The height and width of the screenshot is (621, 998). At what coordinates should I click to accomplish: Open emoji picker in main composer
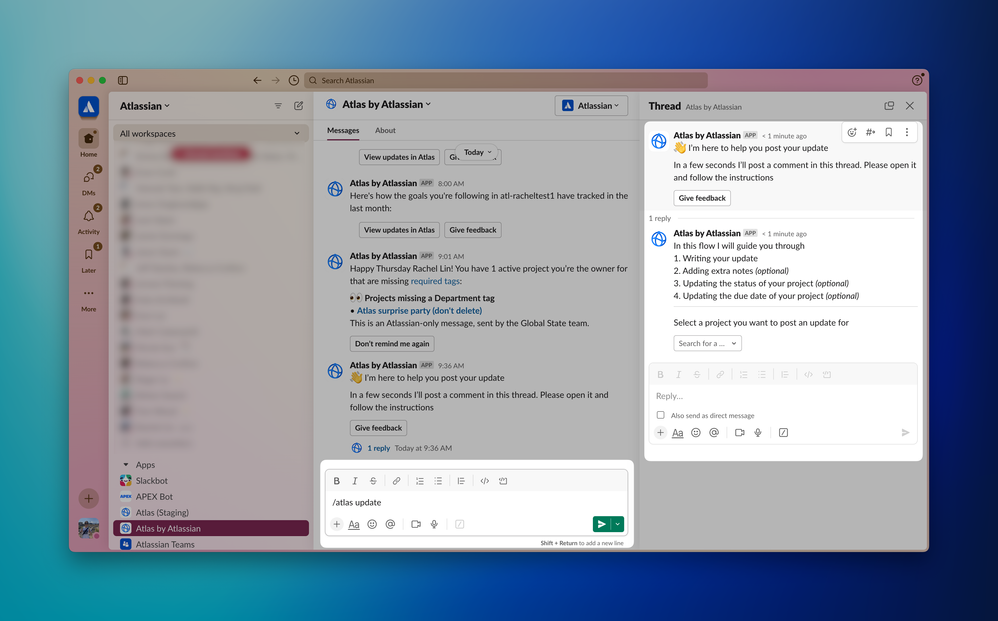click(x=372, y=524)
